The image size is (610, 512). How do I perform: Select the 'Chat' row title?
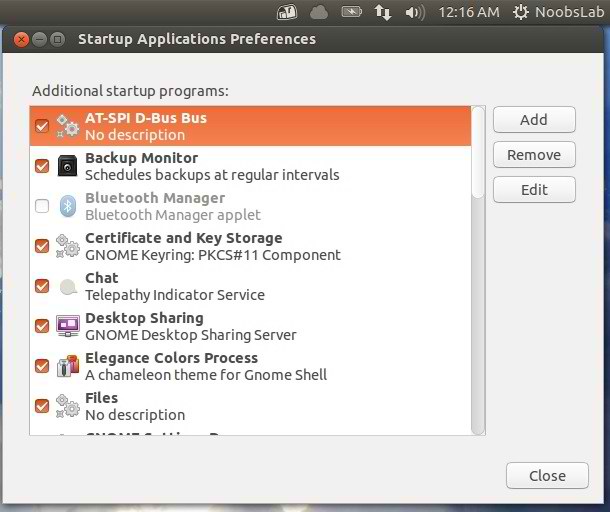click(x=102, y=278)
